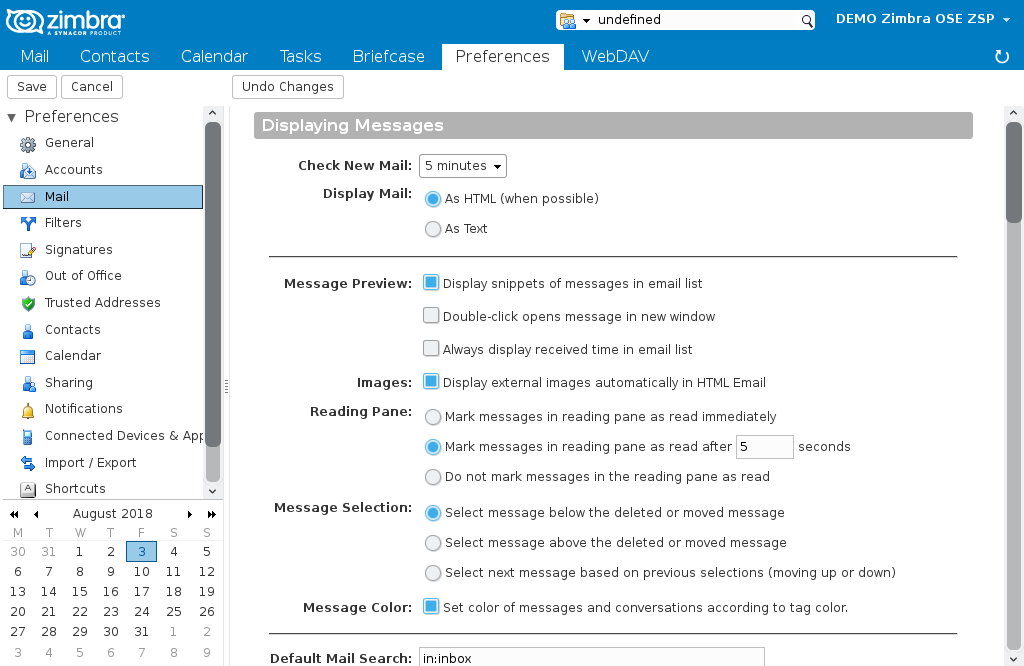The width and height of the screenshot is (1024, 666).
Task: Click the Trusted Addresses shield icon
Action: (27, 304)
